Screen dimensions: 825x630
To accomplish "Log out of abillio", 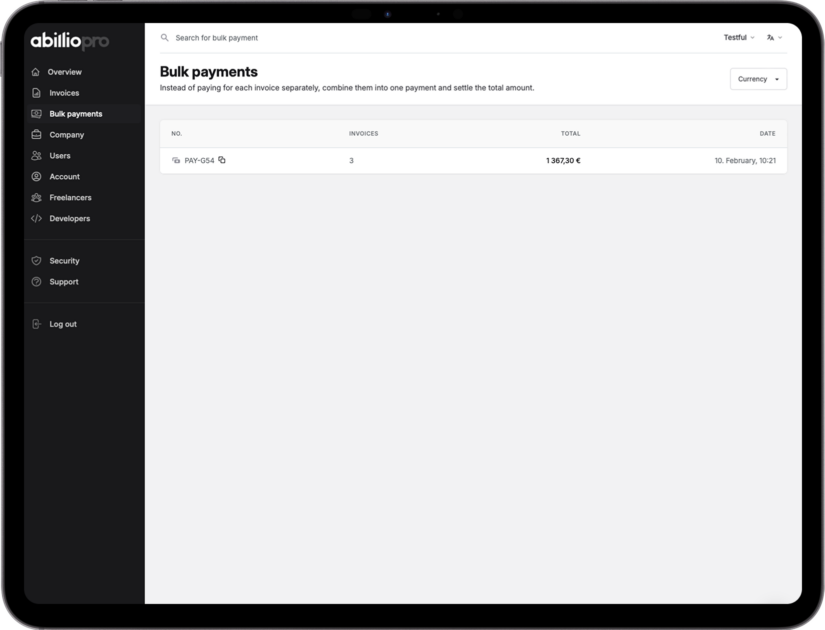I will [x=63, y=324].
